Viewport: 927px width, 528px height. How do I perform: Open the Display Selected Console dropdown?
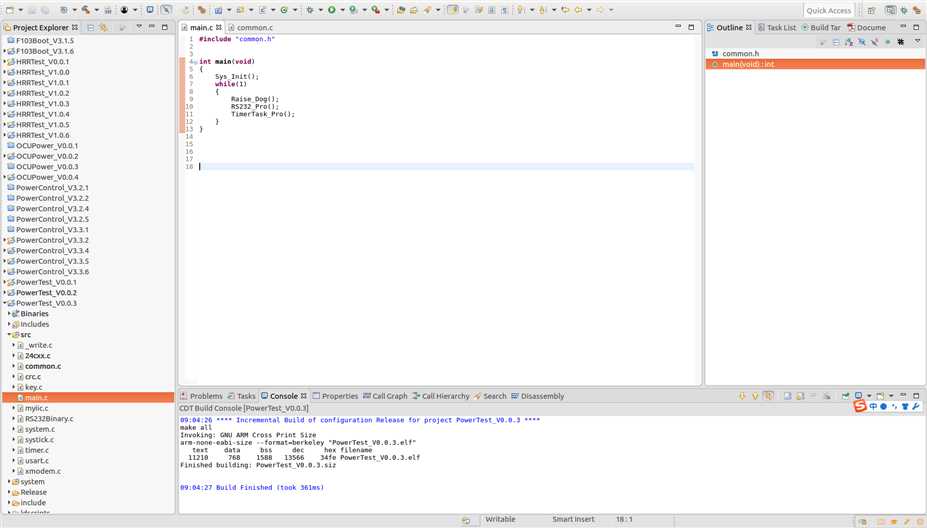(x=869, y=396)
